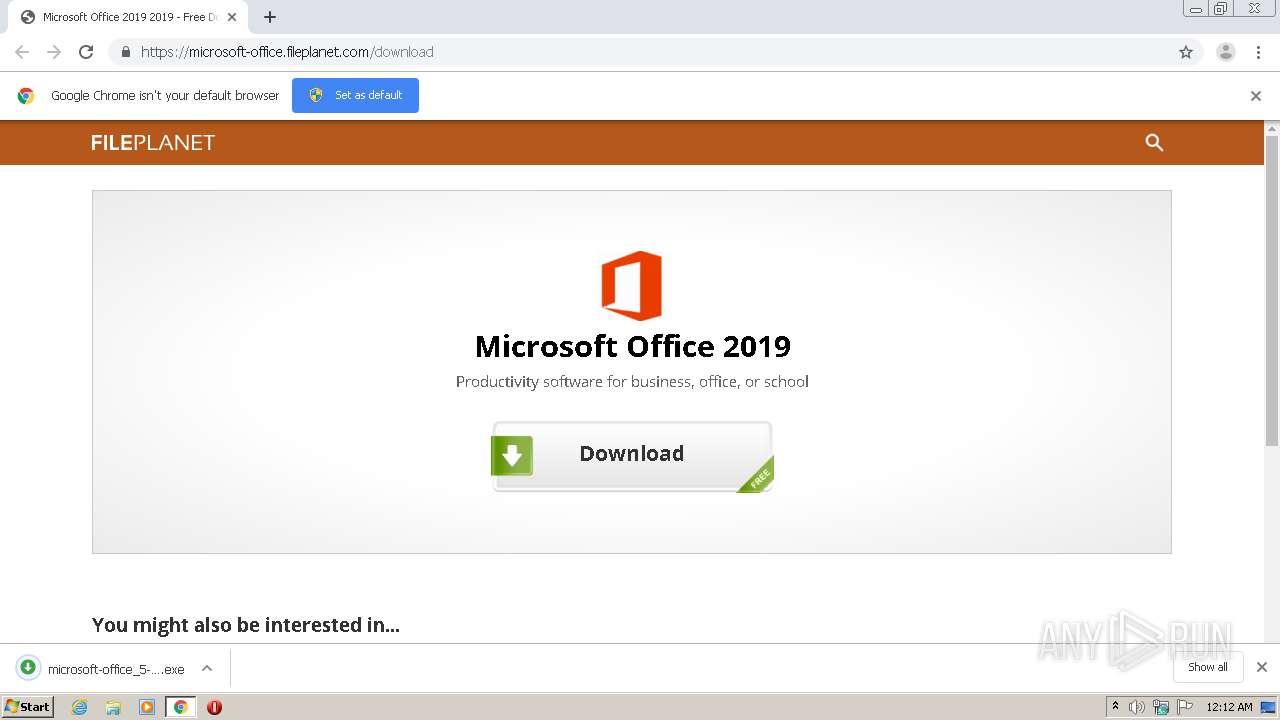Image resolution: width=1280 pixels, height=720 pixels.
Task: Click Show all downloads button
Action: [1207, 667]
